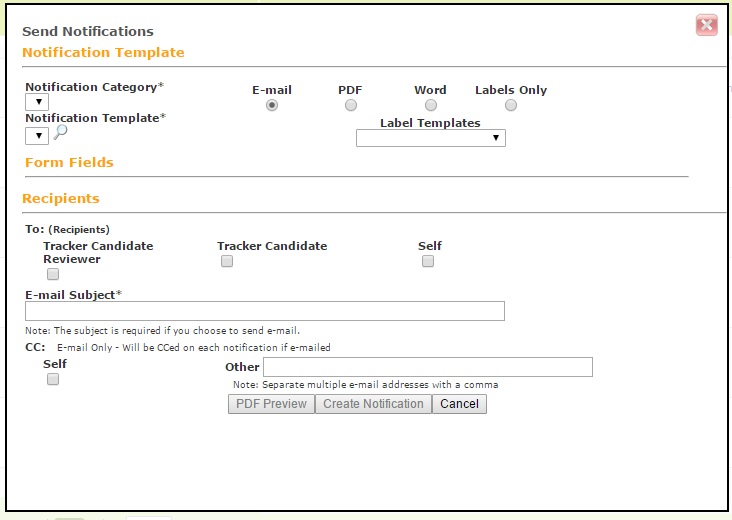Tick the Tracker Candidate recipient checkbox

(x=227, y=261)
